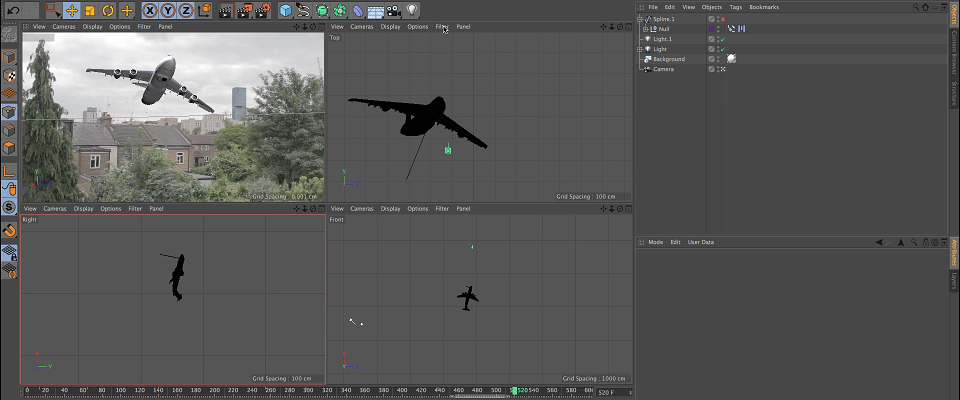This screenshot has height=400, width=960.
Task: Toggle Y axis lock
Action: 168,10
